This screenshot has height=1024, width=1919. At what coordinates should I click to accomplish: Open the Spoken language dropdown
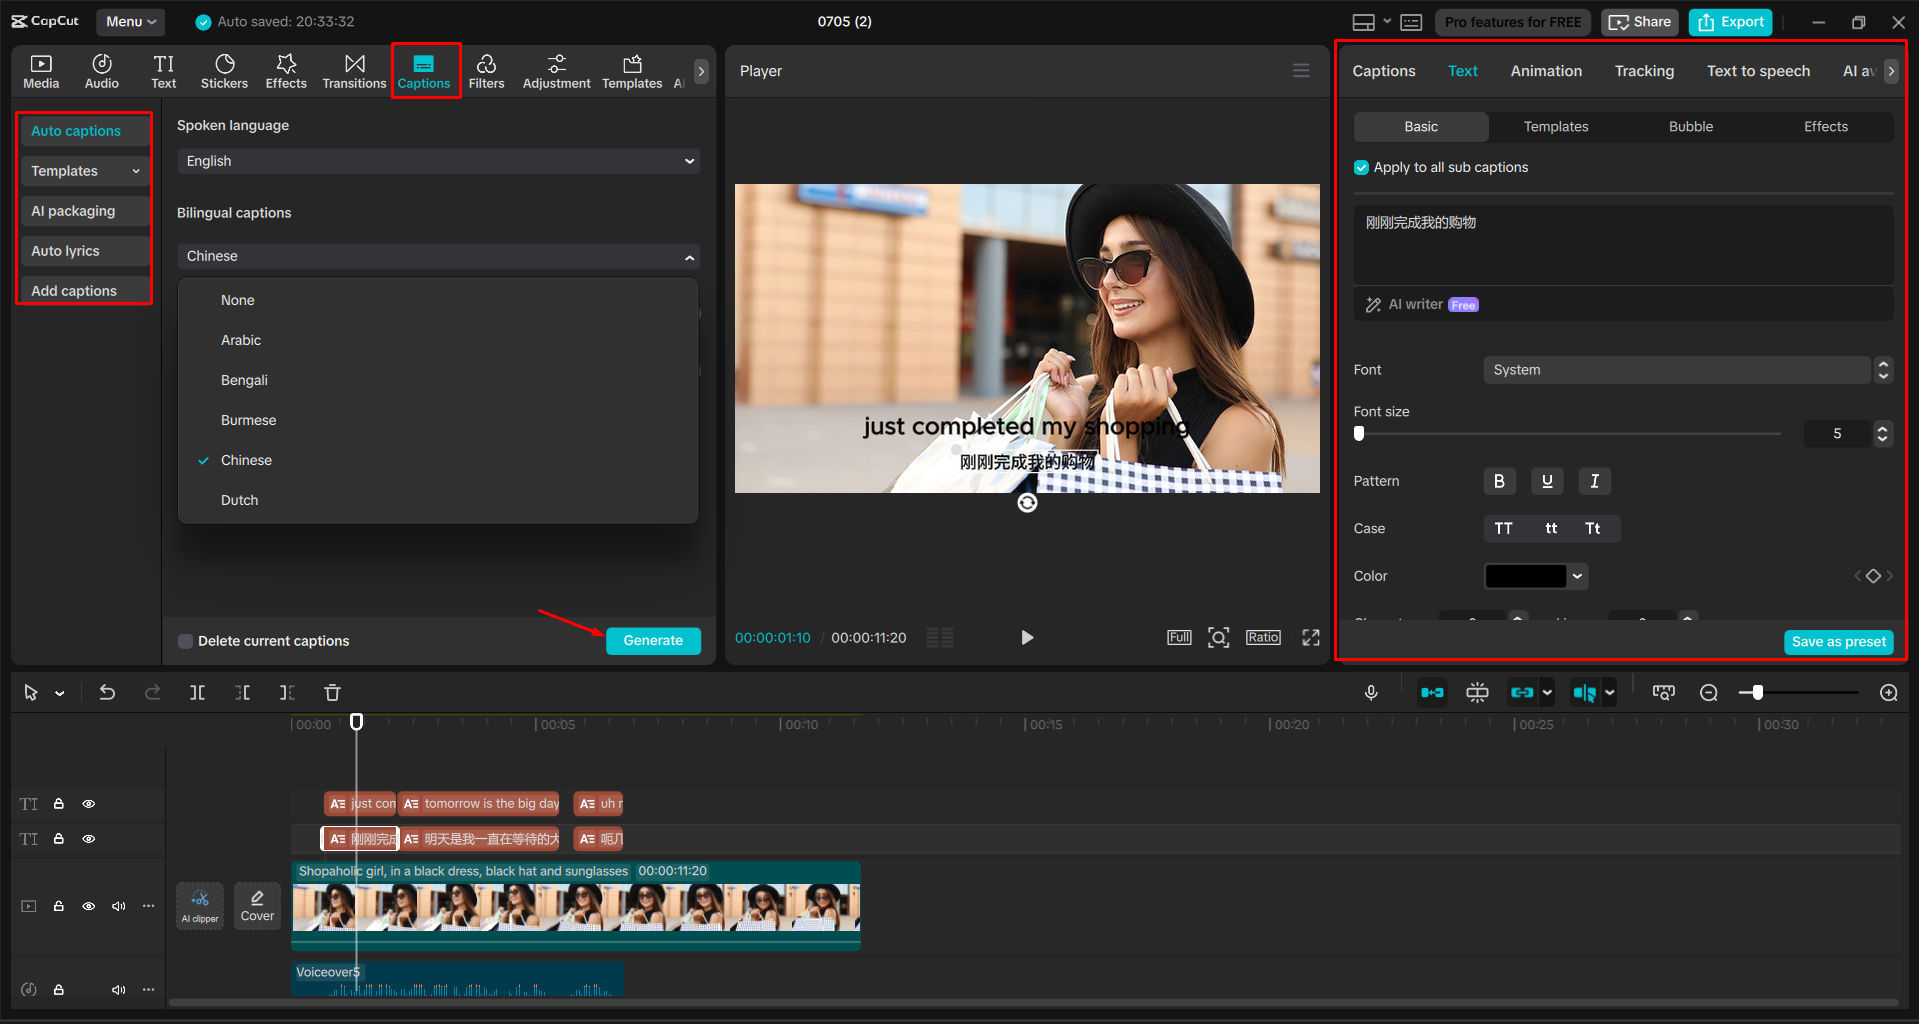click(438, 160)
